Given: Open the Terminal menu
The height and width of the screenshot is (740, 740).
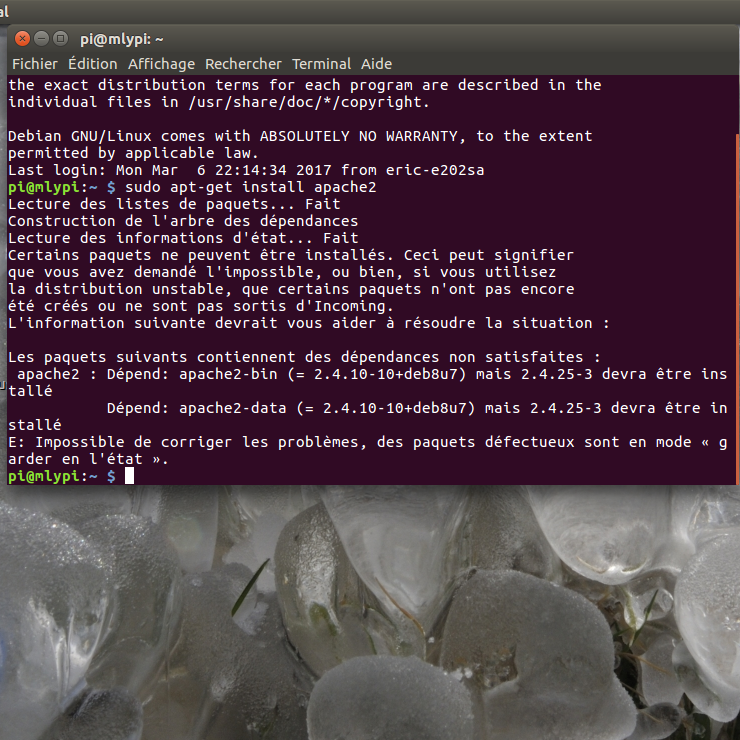Looking at the screenshot, I should point(321,64).
